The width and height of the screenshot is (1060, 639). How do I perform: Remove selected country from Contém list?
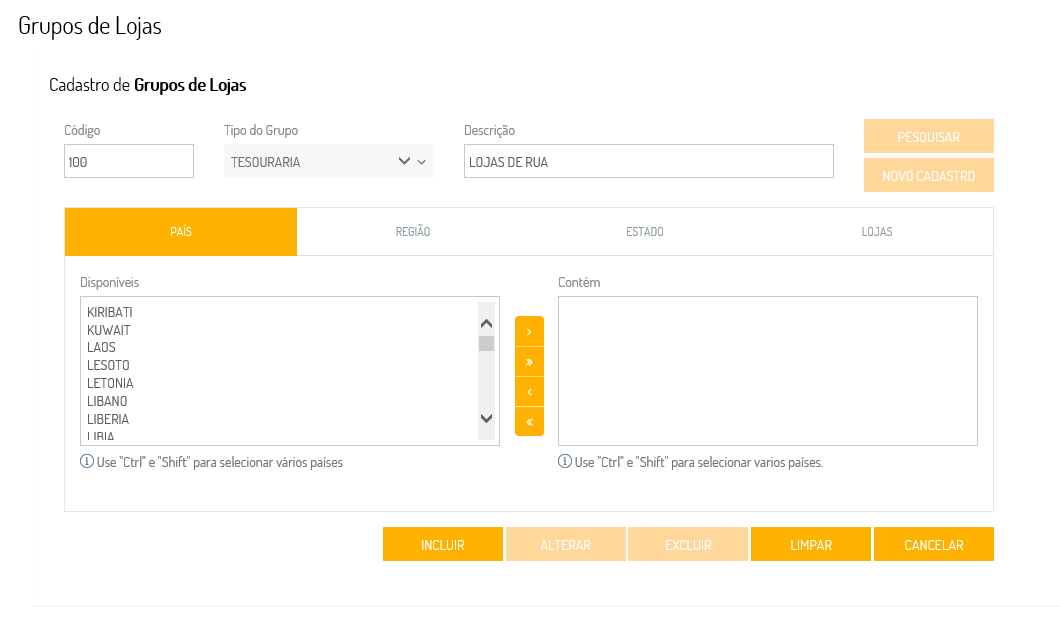[x=529, y=391]
